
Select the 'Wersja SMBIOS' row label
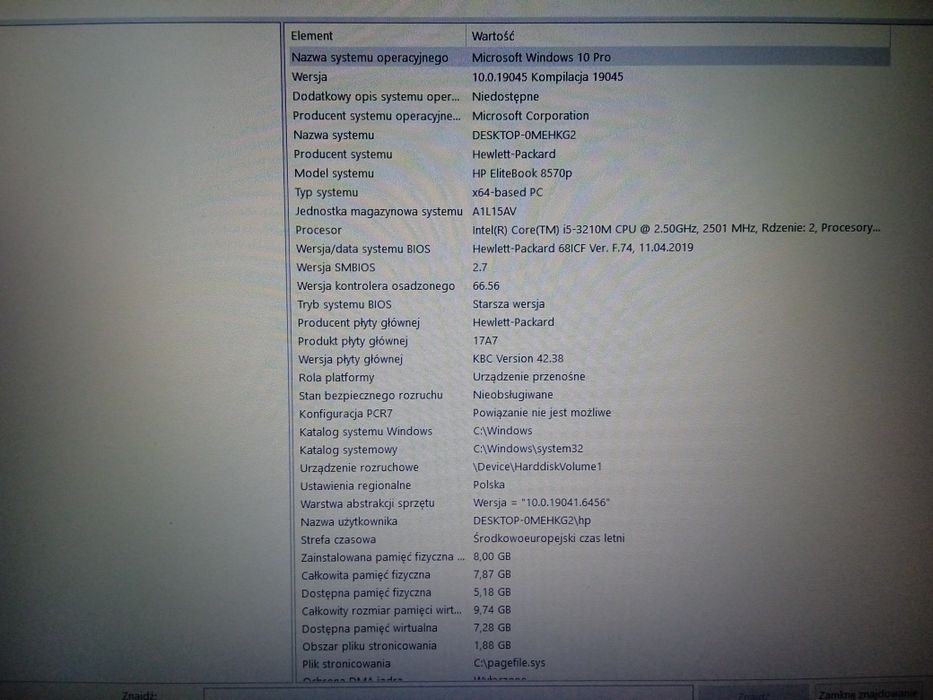[336, 267]
